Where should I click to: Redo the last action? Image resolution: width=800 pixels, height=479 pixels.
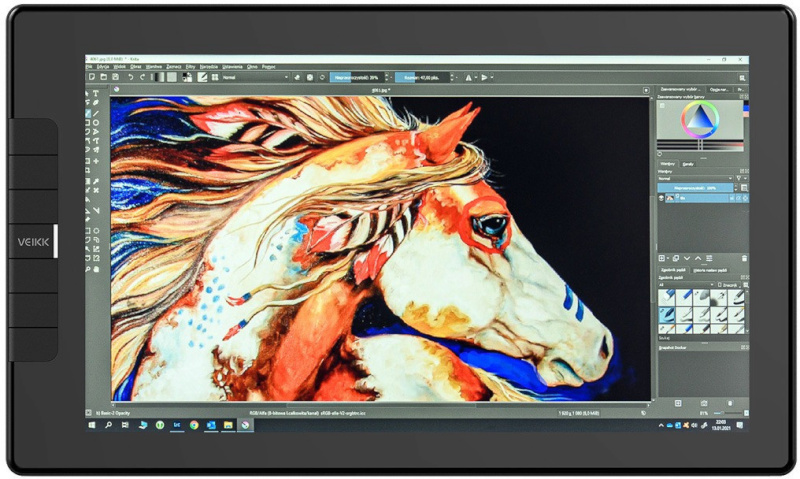(142, 77)
